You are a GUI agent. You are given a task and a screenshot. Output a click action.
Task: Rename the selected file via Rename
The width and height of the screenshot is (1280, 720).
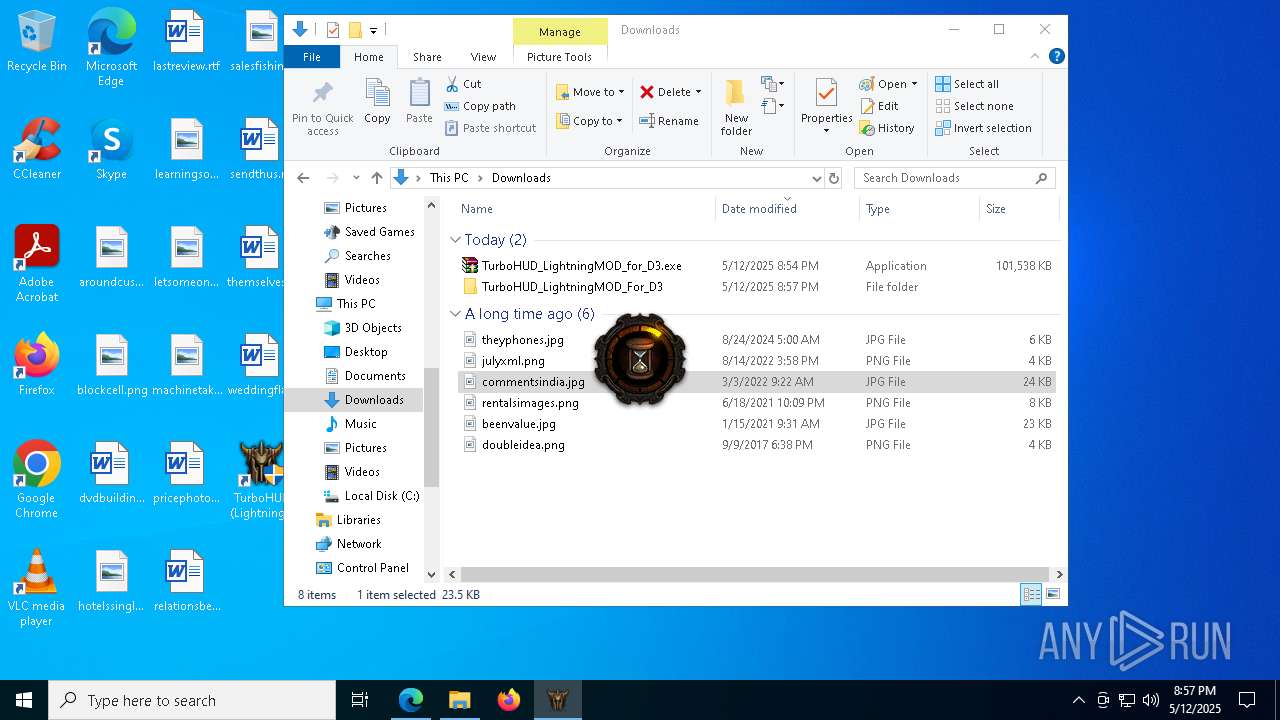669,121
